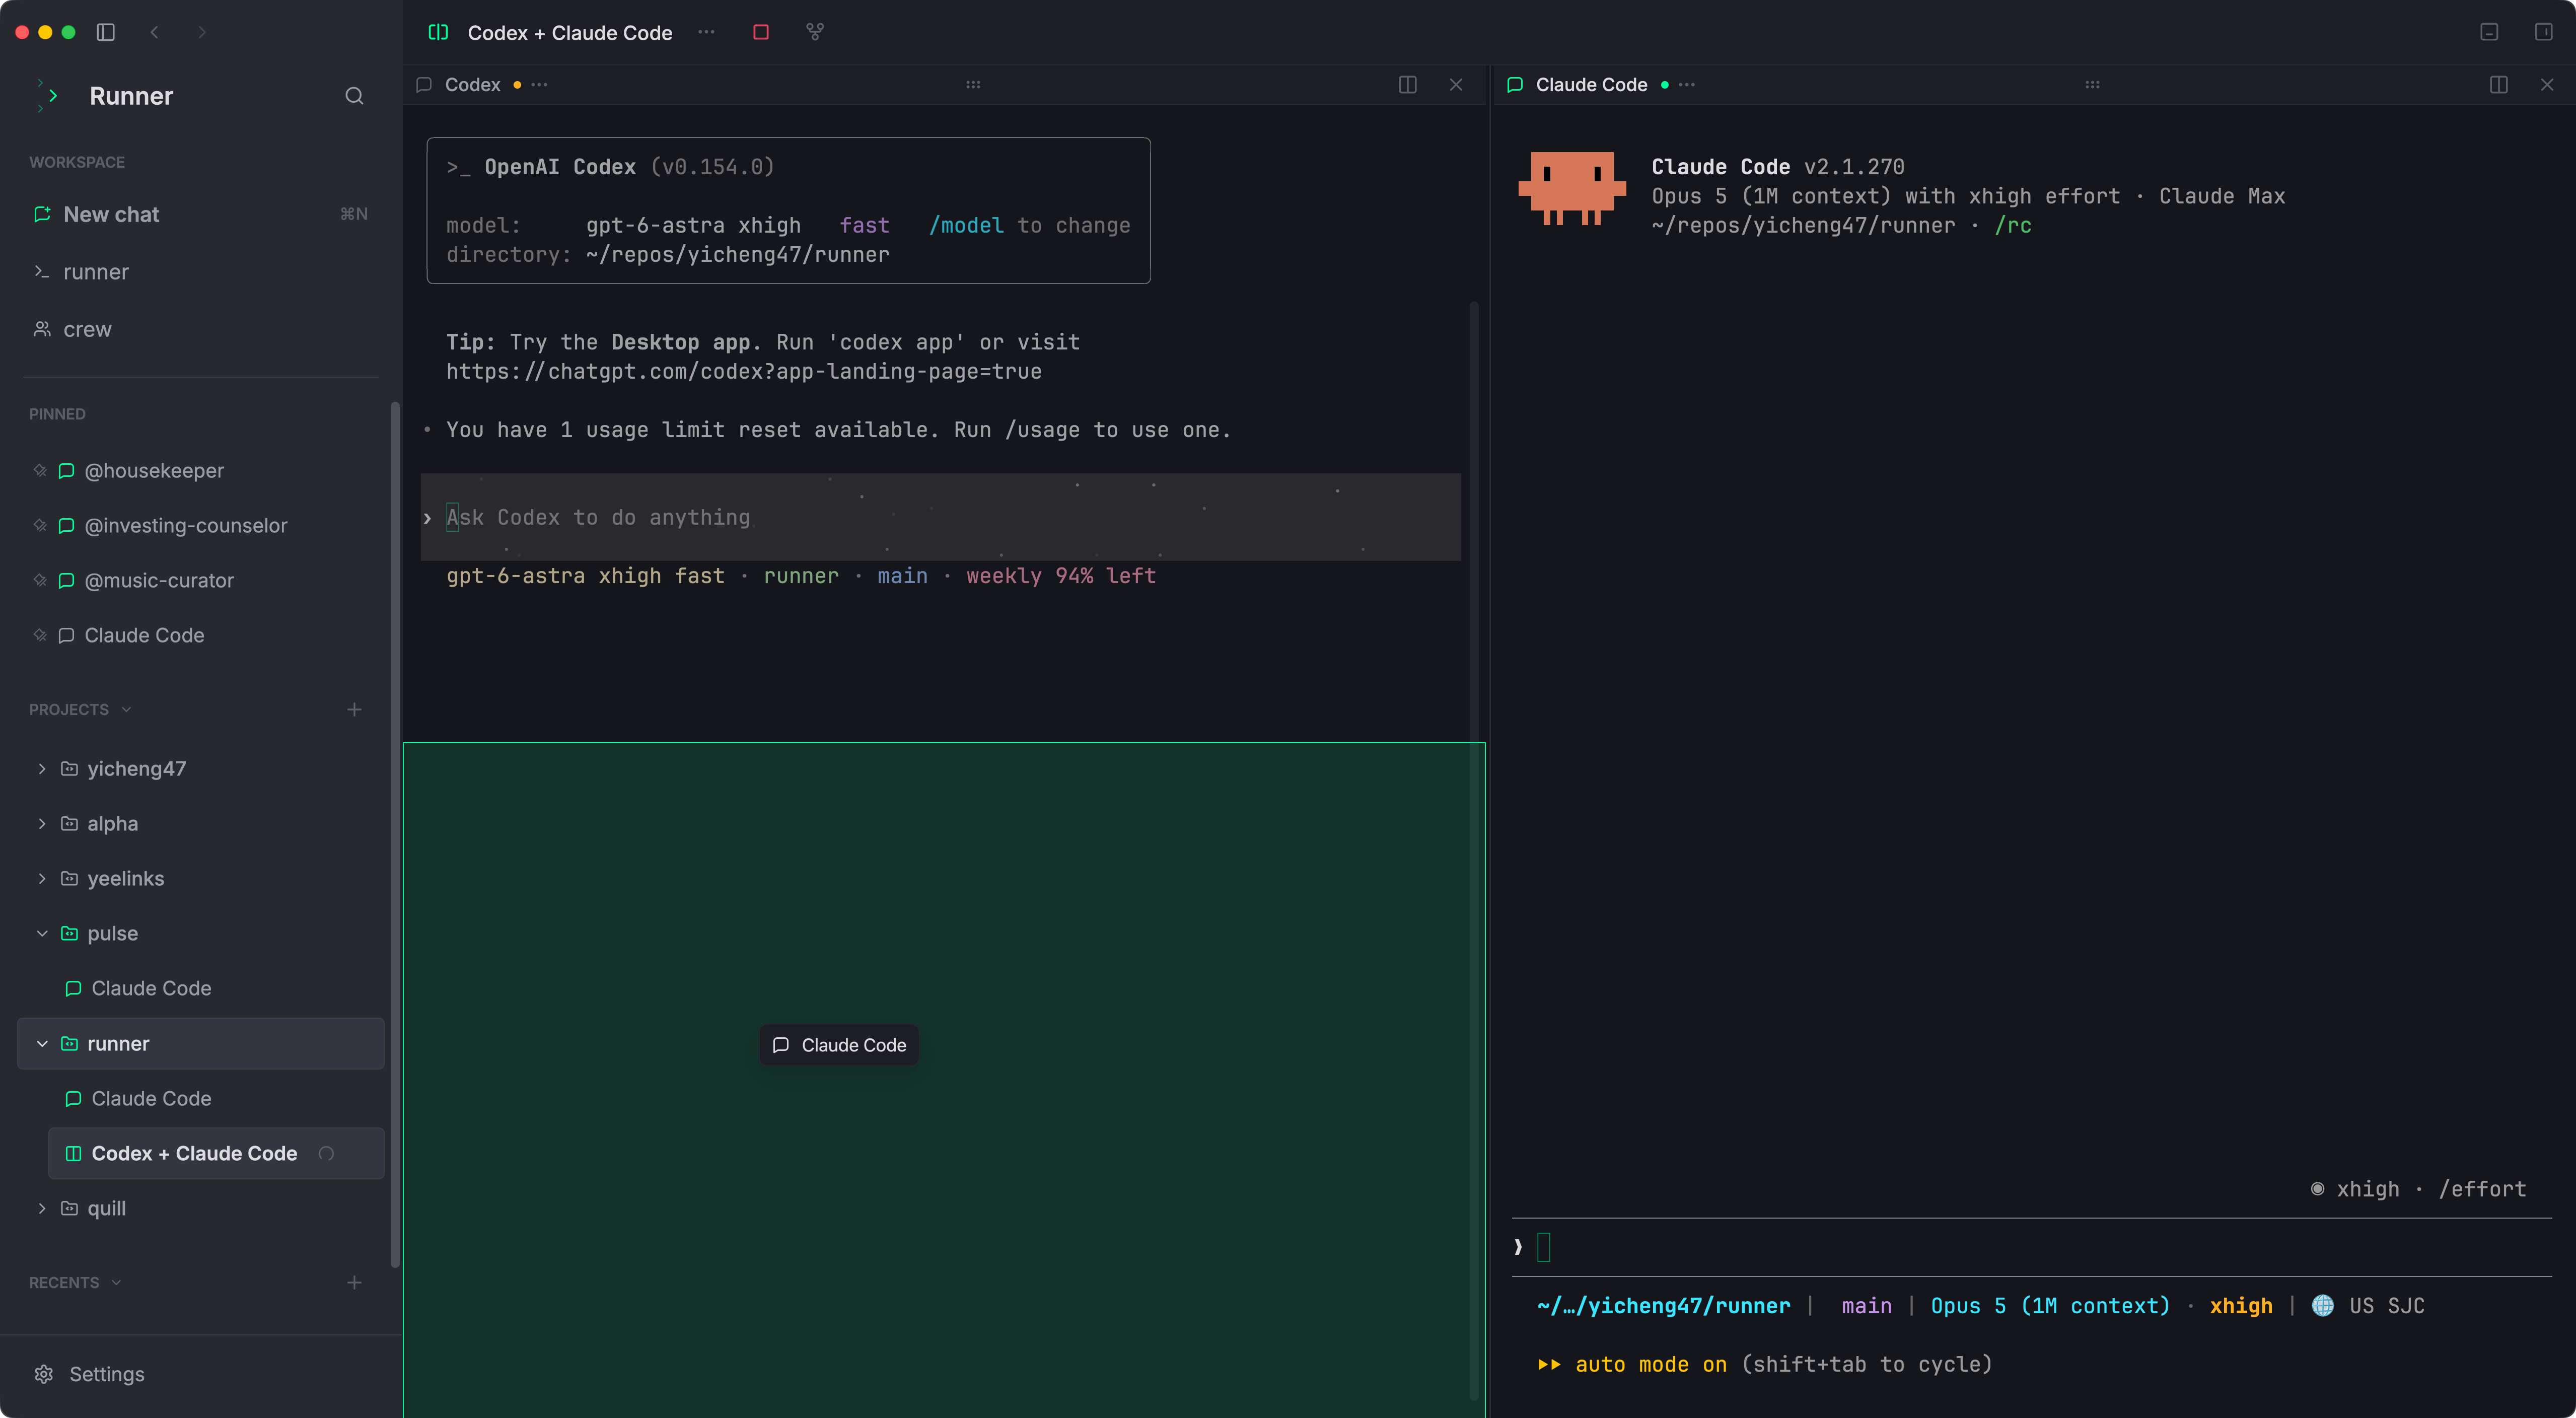The image size is (2576, 1418).
Task: Expand the alpha project
Action: (42, 823)
